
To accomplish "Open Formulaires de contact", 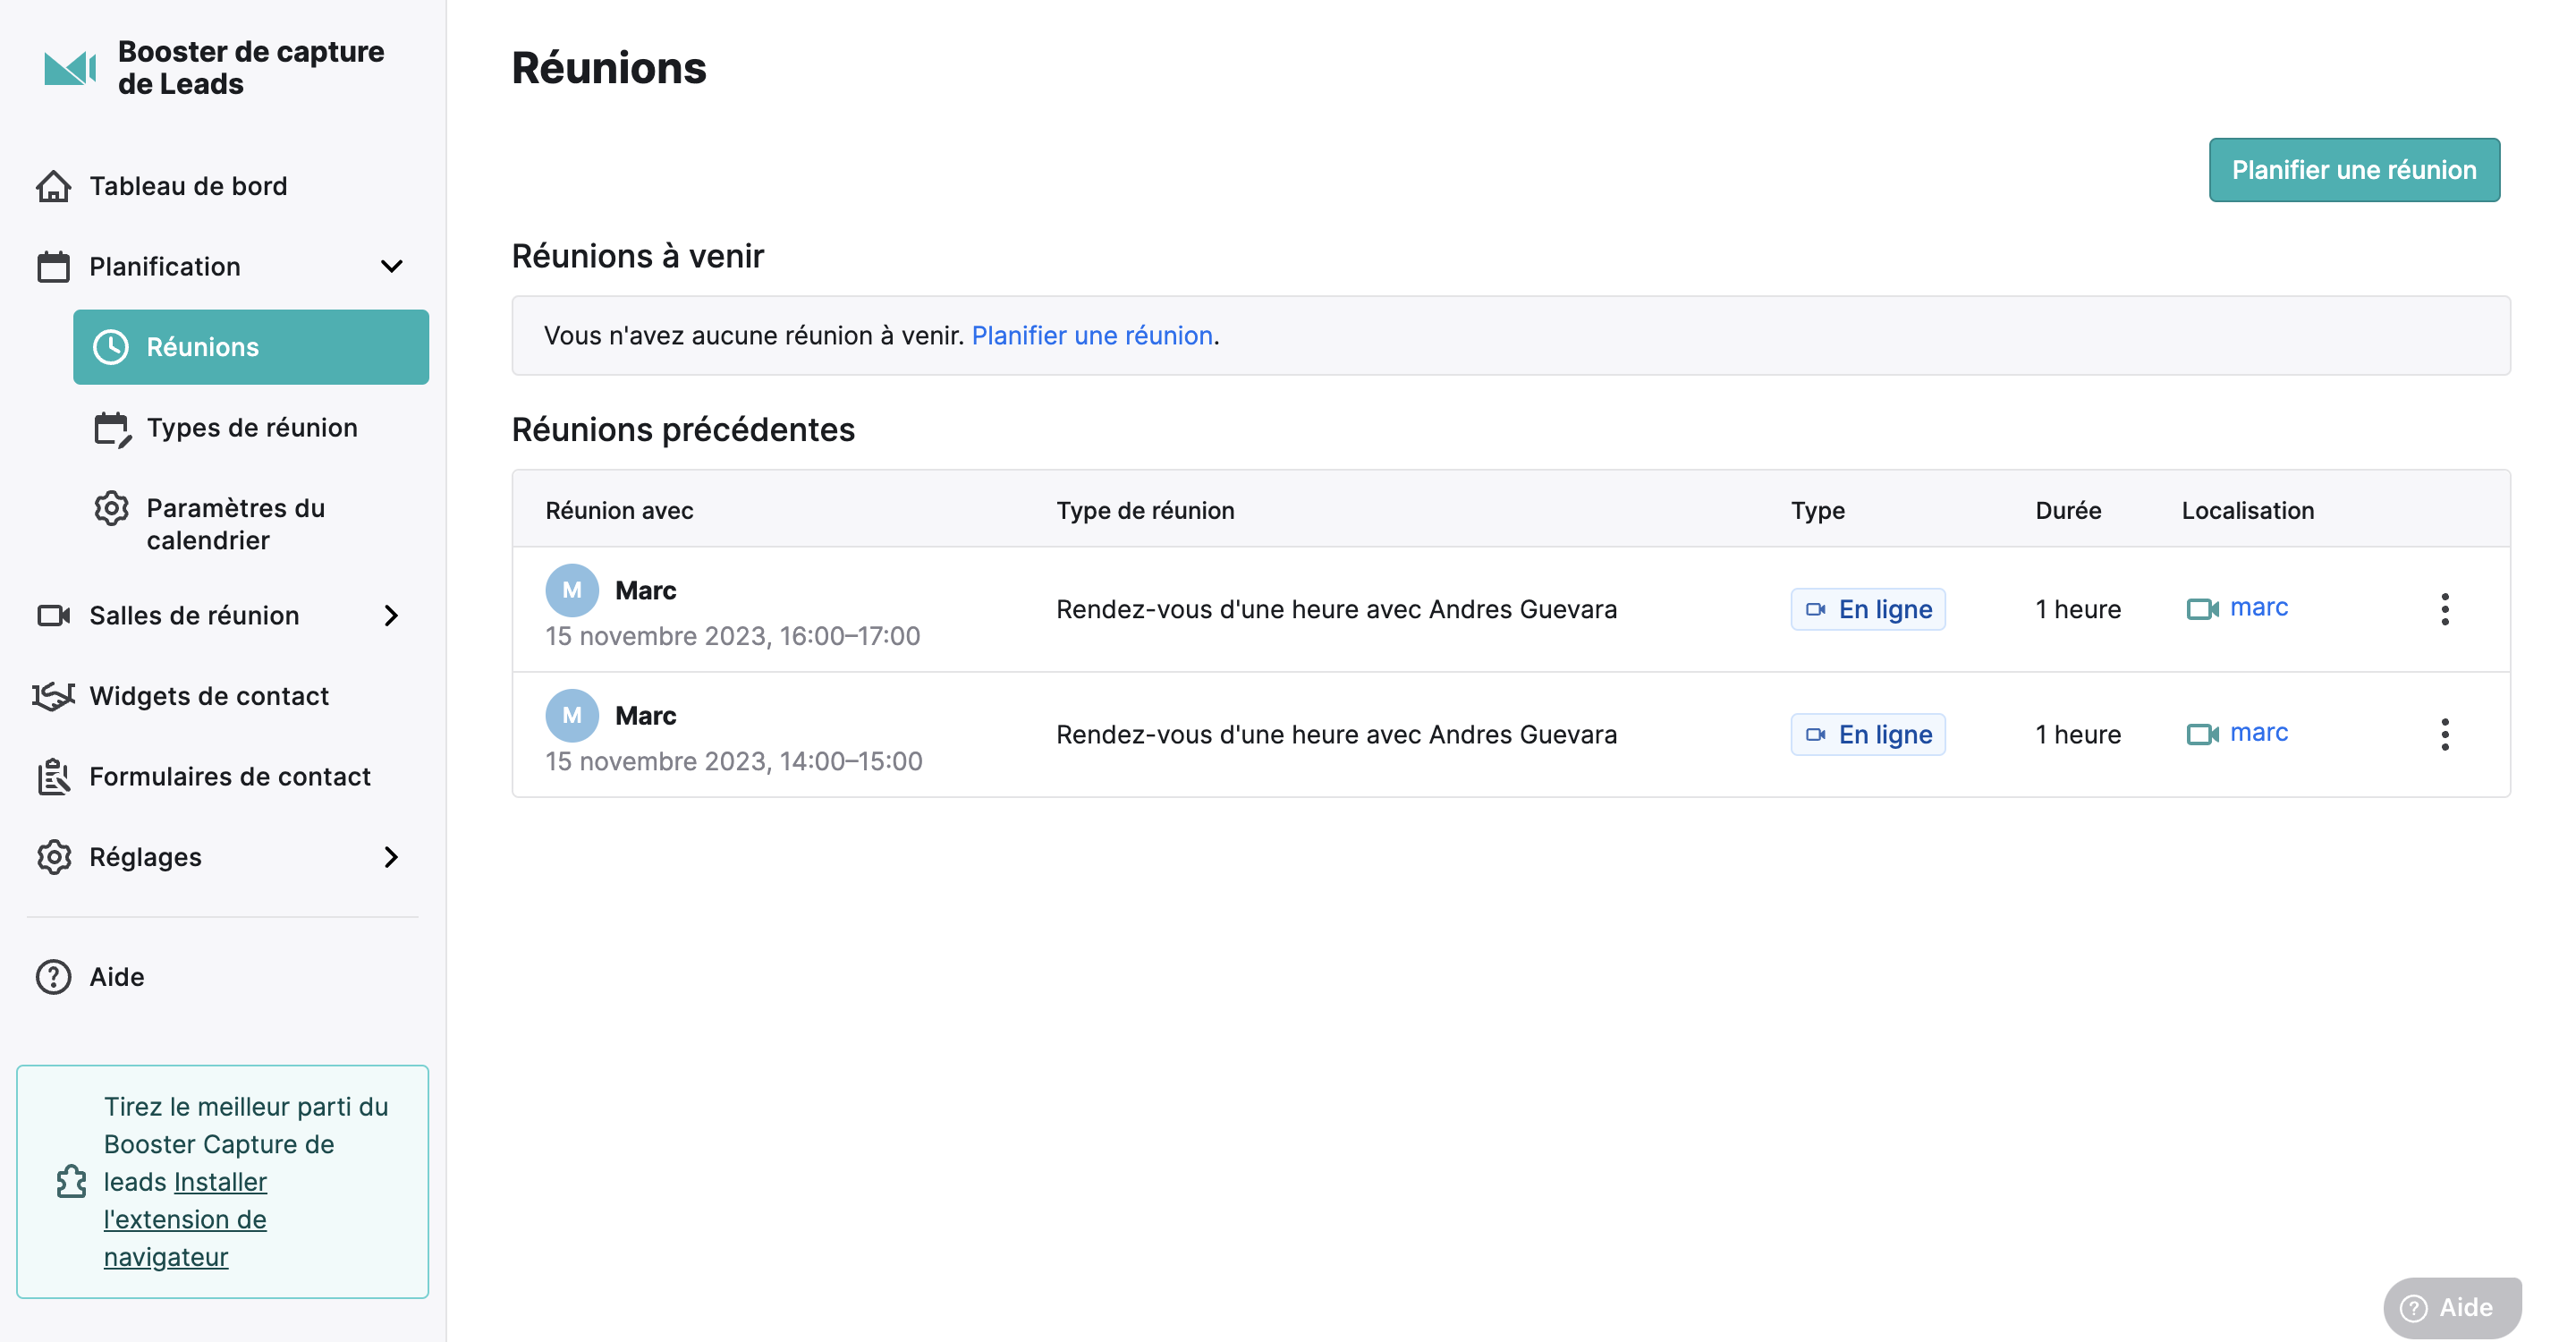I will coord(230,777).
